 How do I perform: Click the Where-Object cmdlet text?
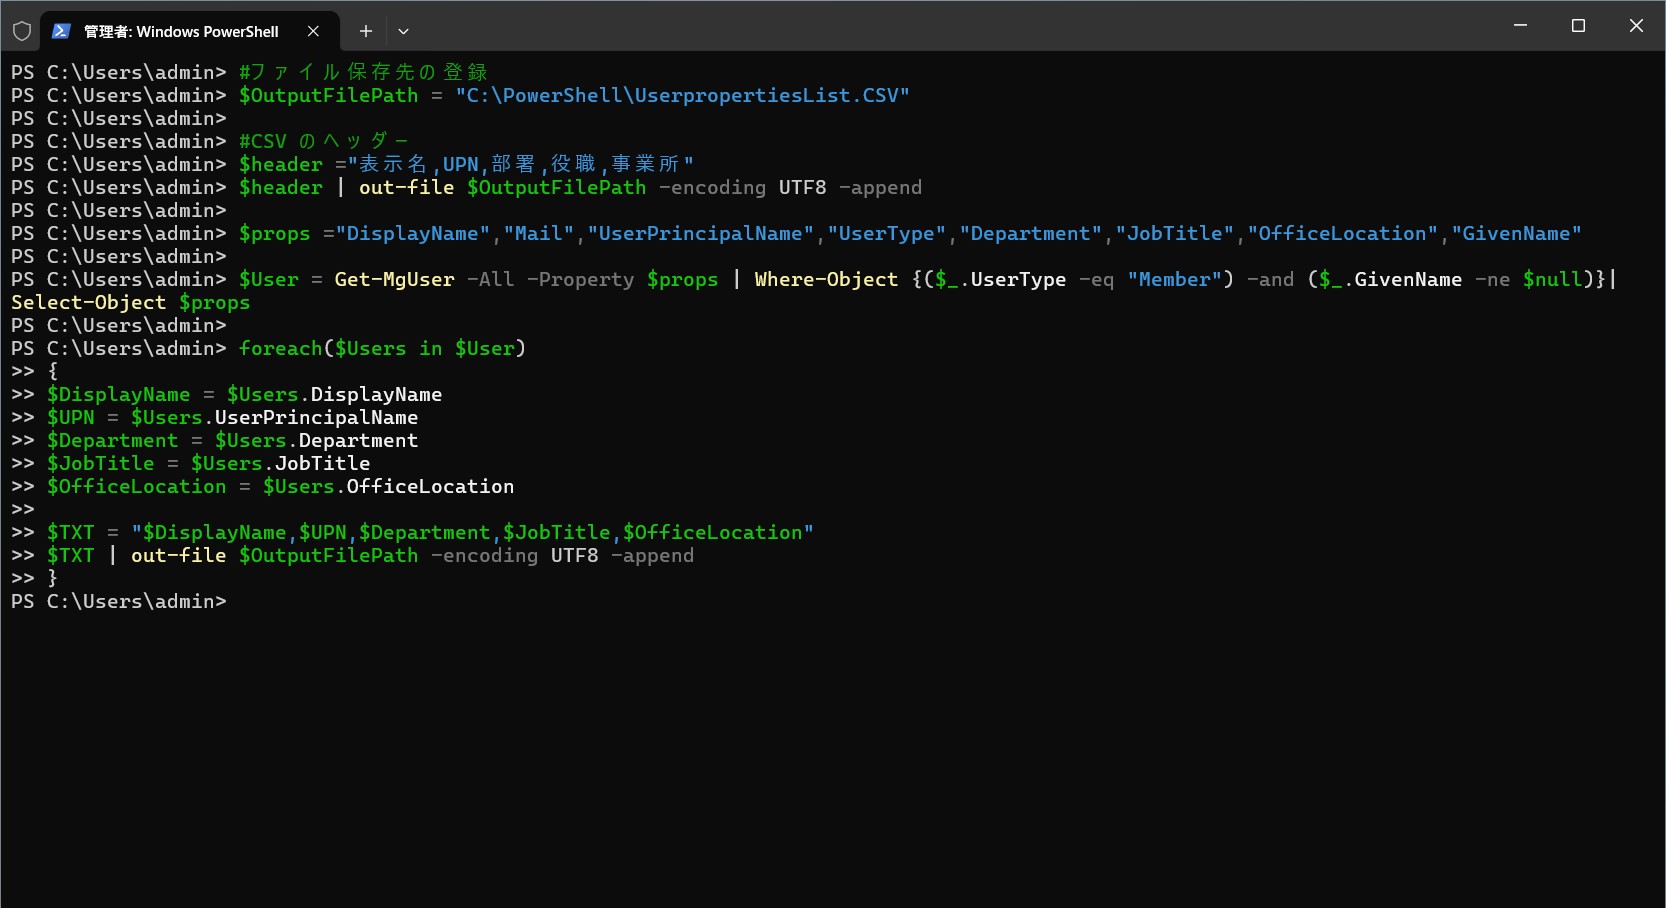[x=826, y=279]
